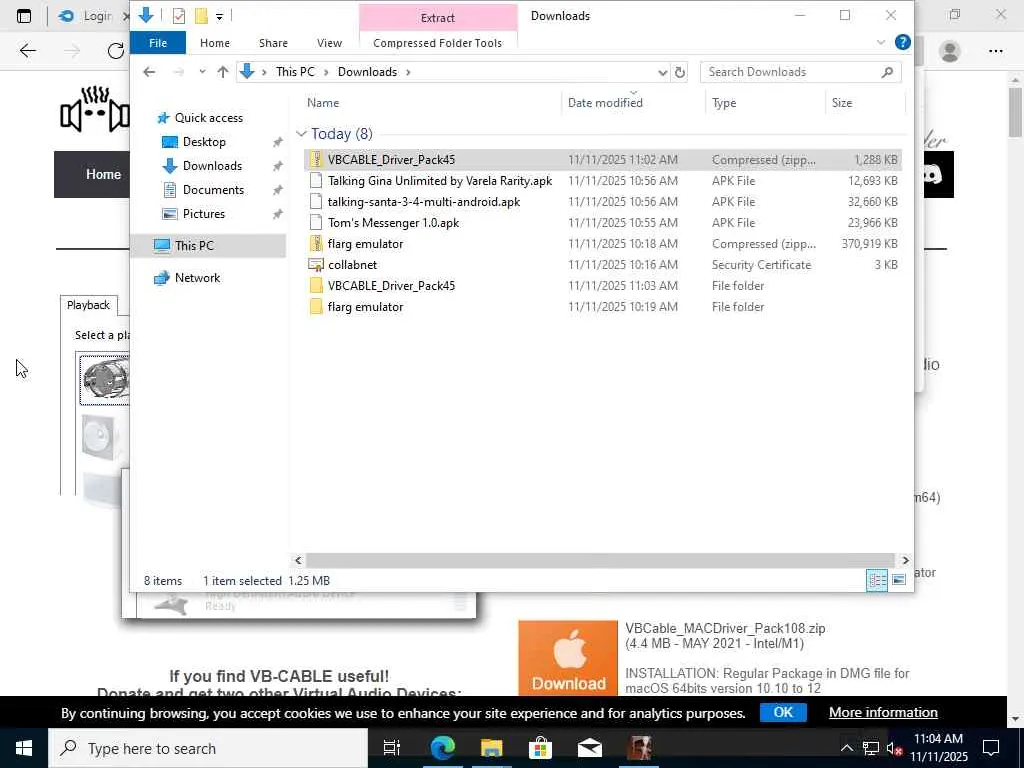This screenshot has width=1024, height=768.
Task: Open Quick access in navigation pane
Action: (x=208, y=118)
